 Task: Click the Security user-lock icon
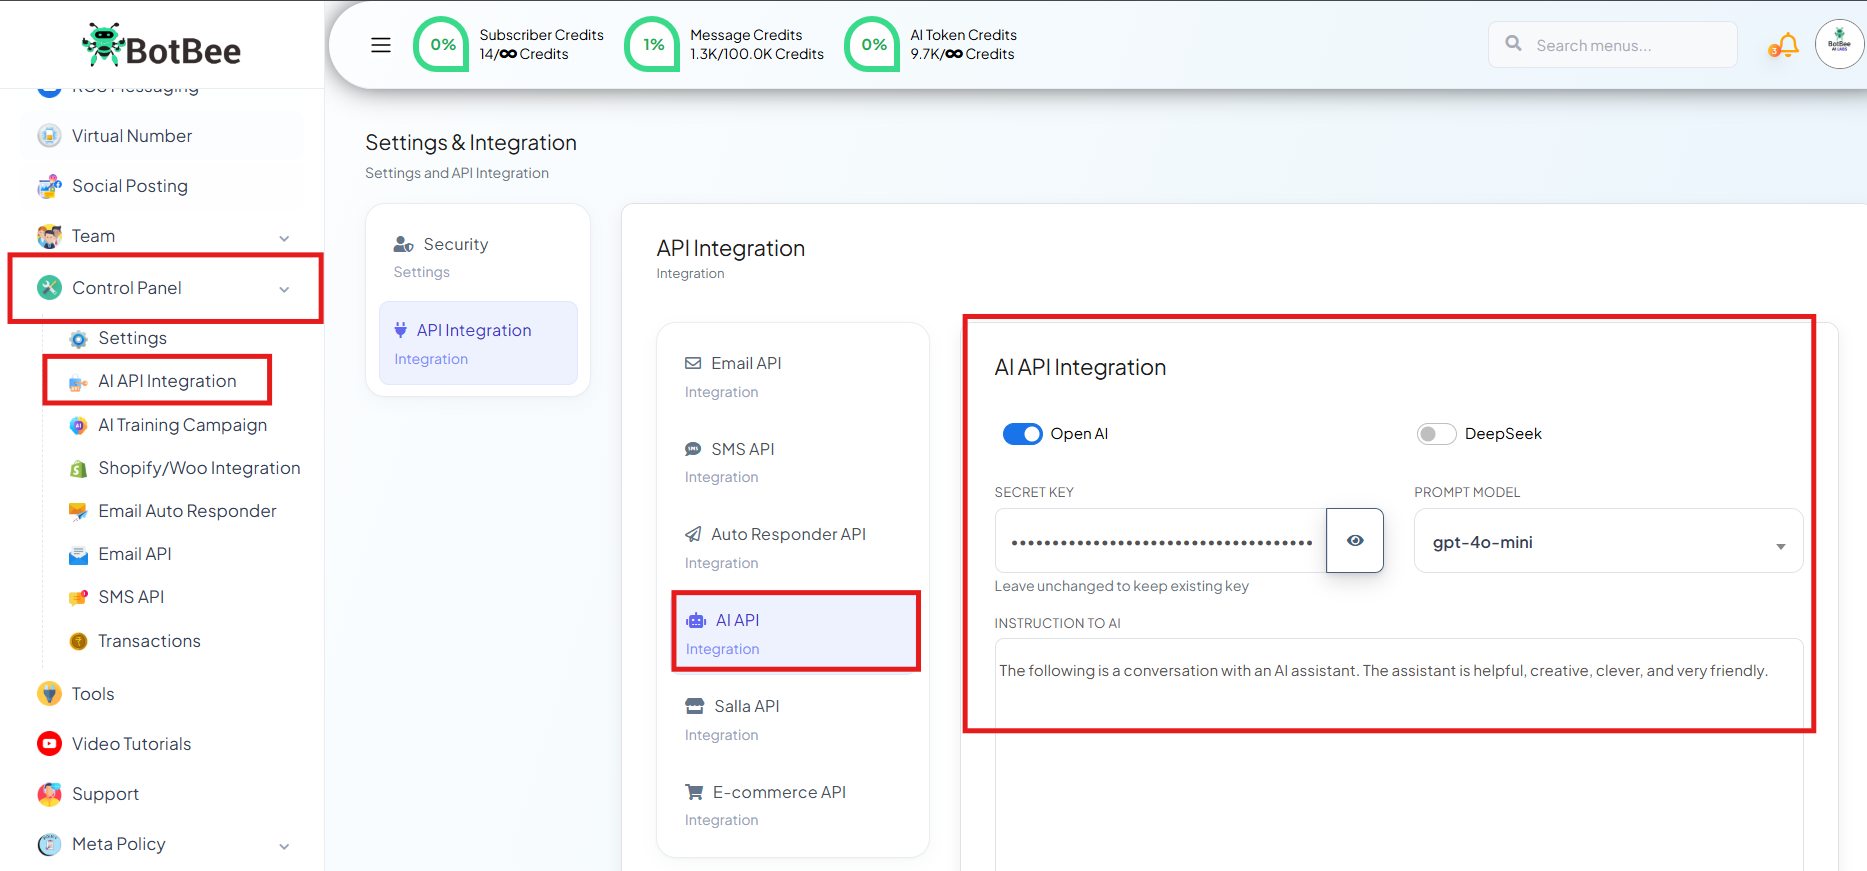pos(404,244)
